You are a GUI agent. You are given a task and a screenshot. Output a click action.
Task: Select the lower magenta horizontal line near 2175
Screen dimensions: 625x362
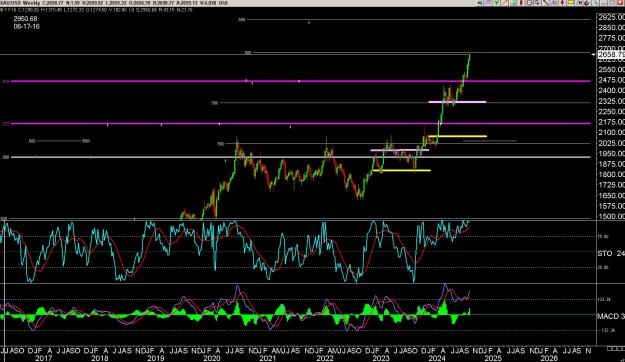tap(301, 124)
